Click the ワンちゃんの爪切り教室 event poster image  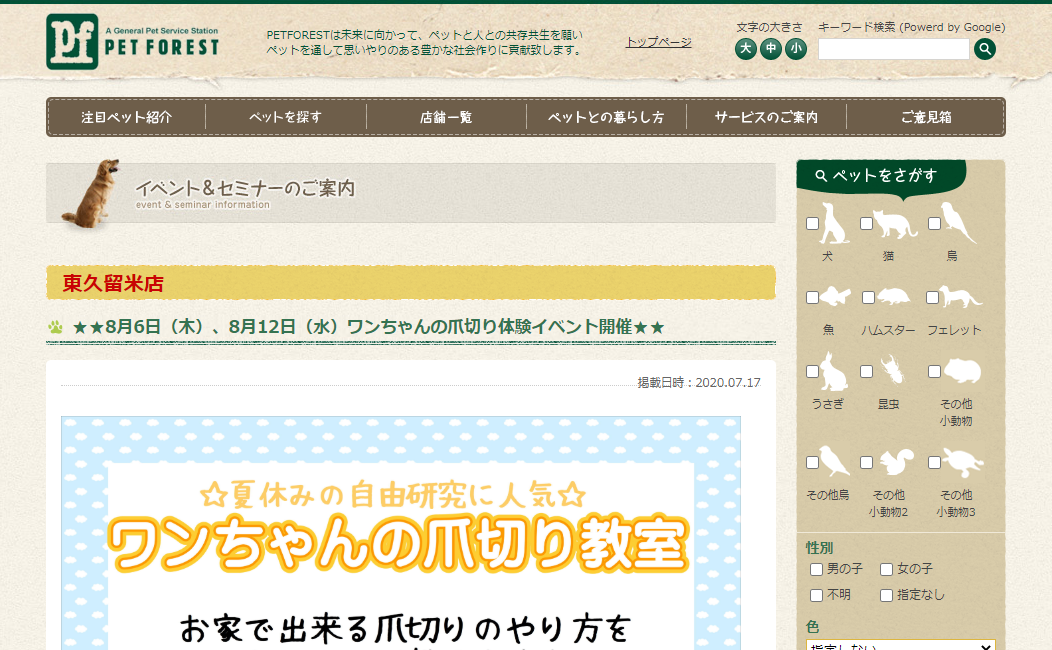(x=401, y=533)
